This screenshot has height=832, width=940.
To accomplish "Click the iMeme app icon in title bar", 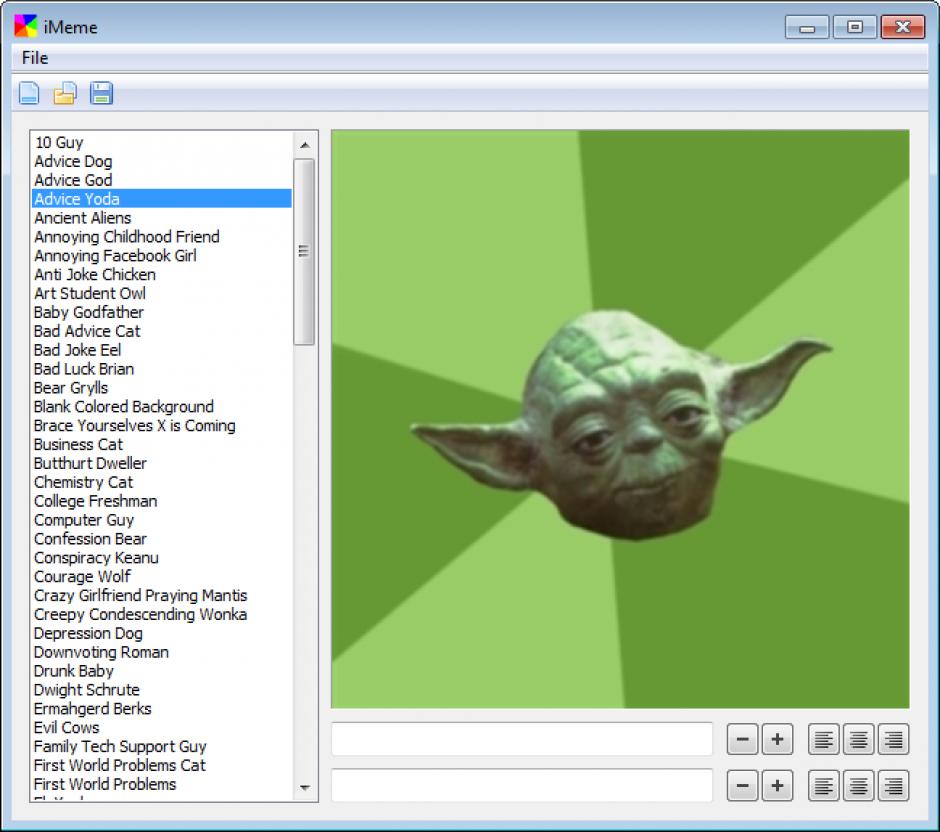I will 26,26.
